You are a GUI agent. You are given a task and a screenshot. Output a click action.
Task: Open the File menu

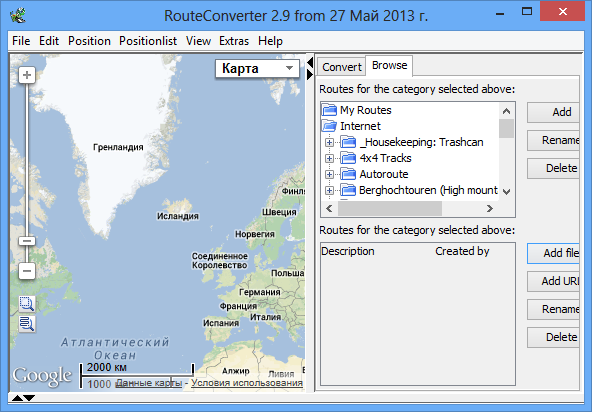coord(21,41)
